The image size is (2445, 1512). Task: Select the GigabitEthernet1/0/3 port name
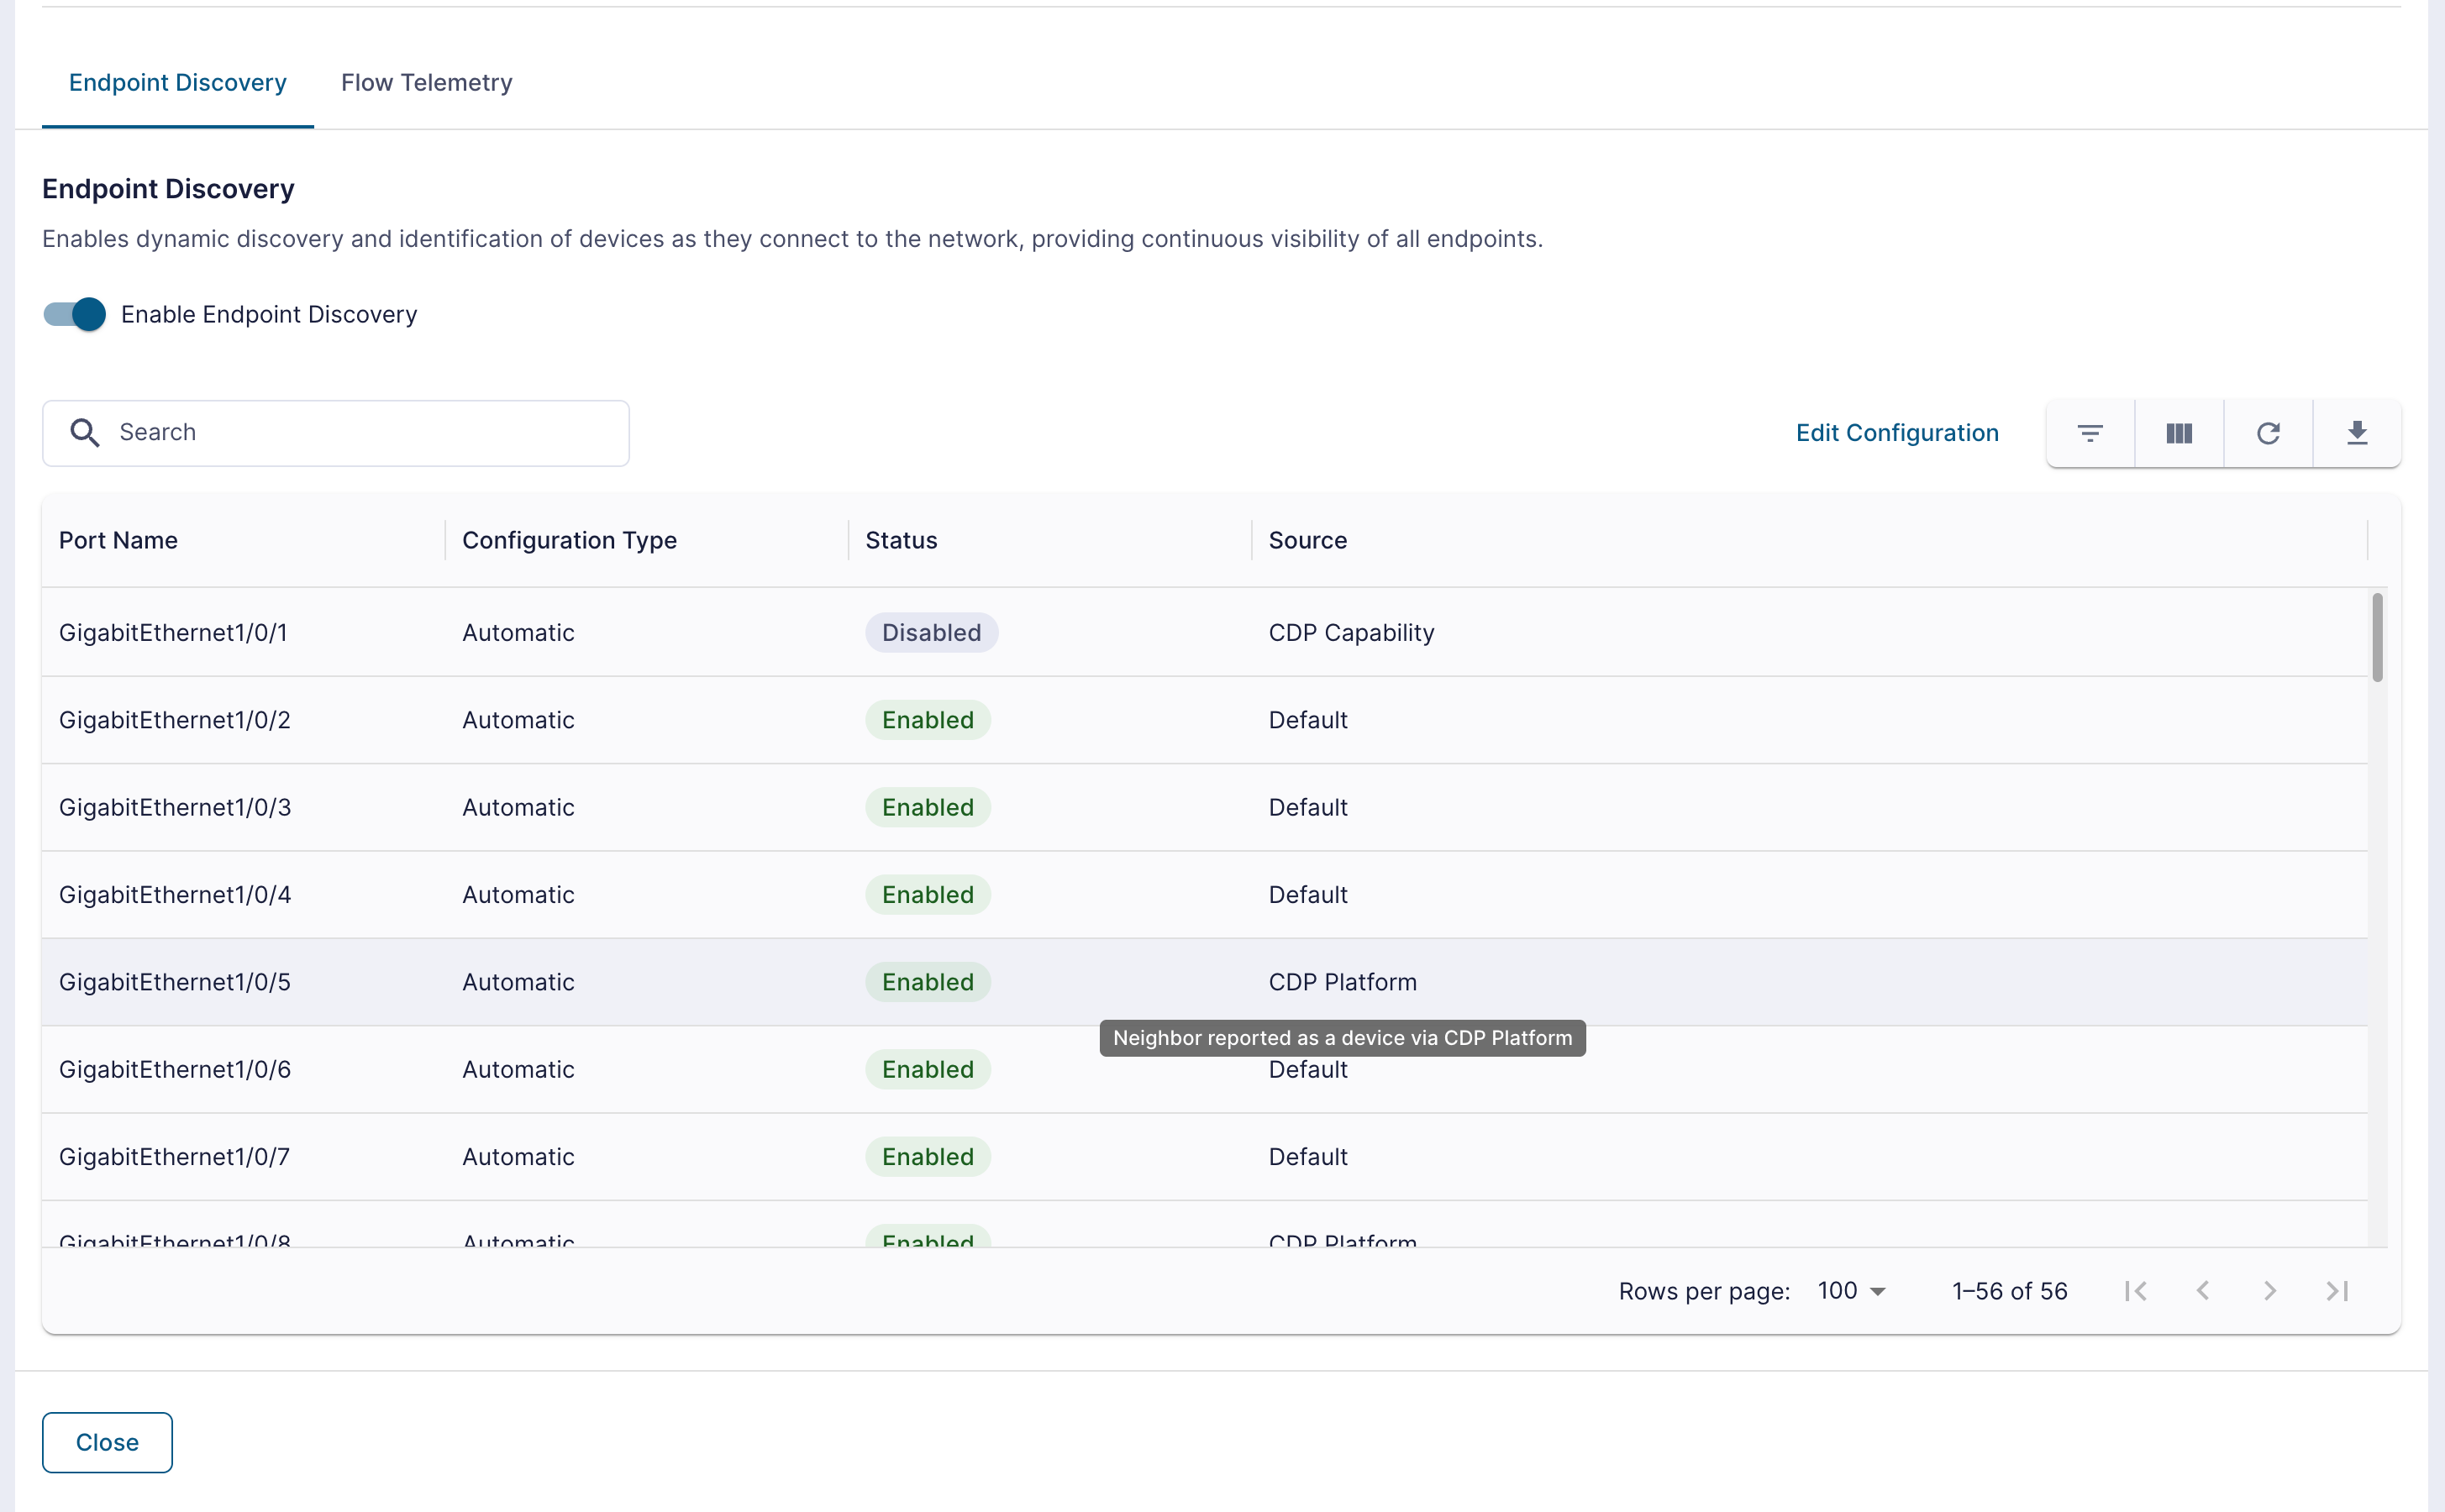(175, 807)
